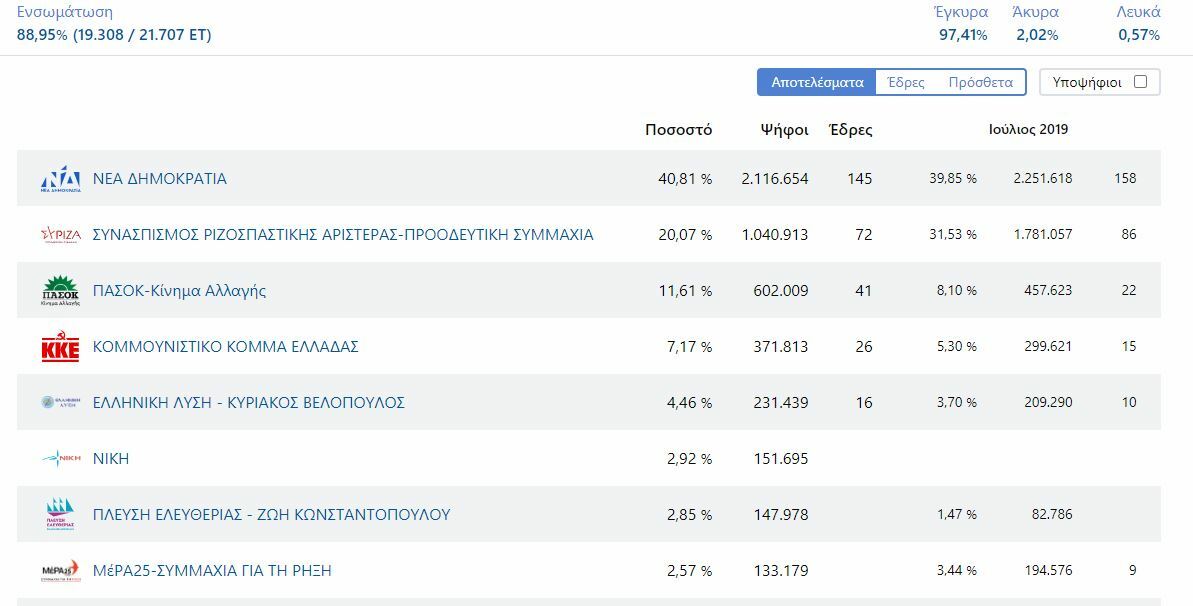The height and width of the screenshot is (606, 1193).
Task: Click the Ελληνική Λύση round logo
Action: point(60,403)
